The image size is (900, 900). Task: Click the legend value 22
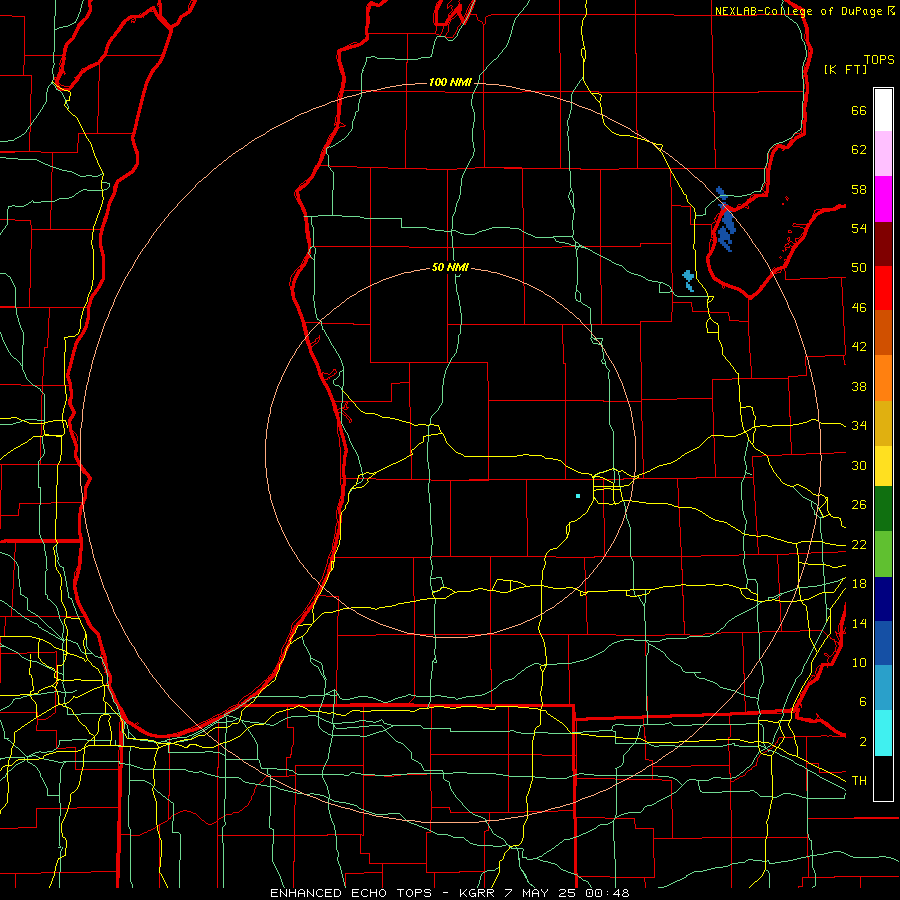pos(859,544)
